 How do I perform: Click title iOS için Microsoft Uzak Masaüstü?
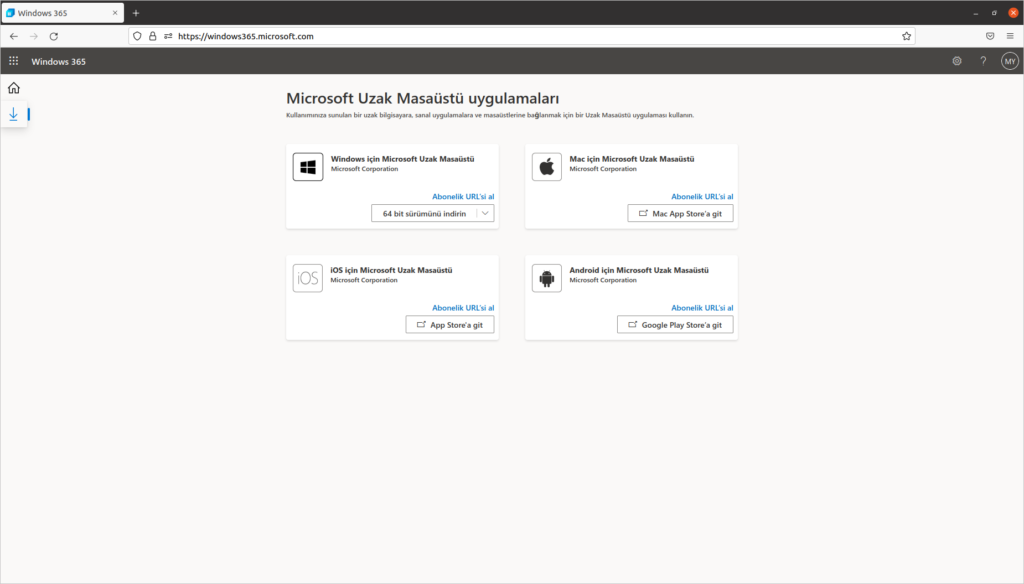coord(391,270)
